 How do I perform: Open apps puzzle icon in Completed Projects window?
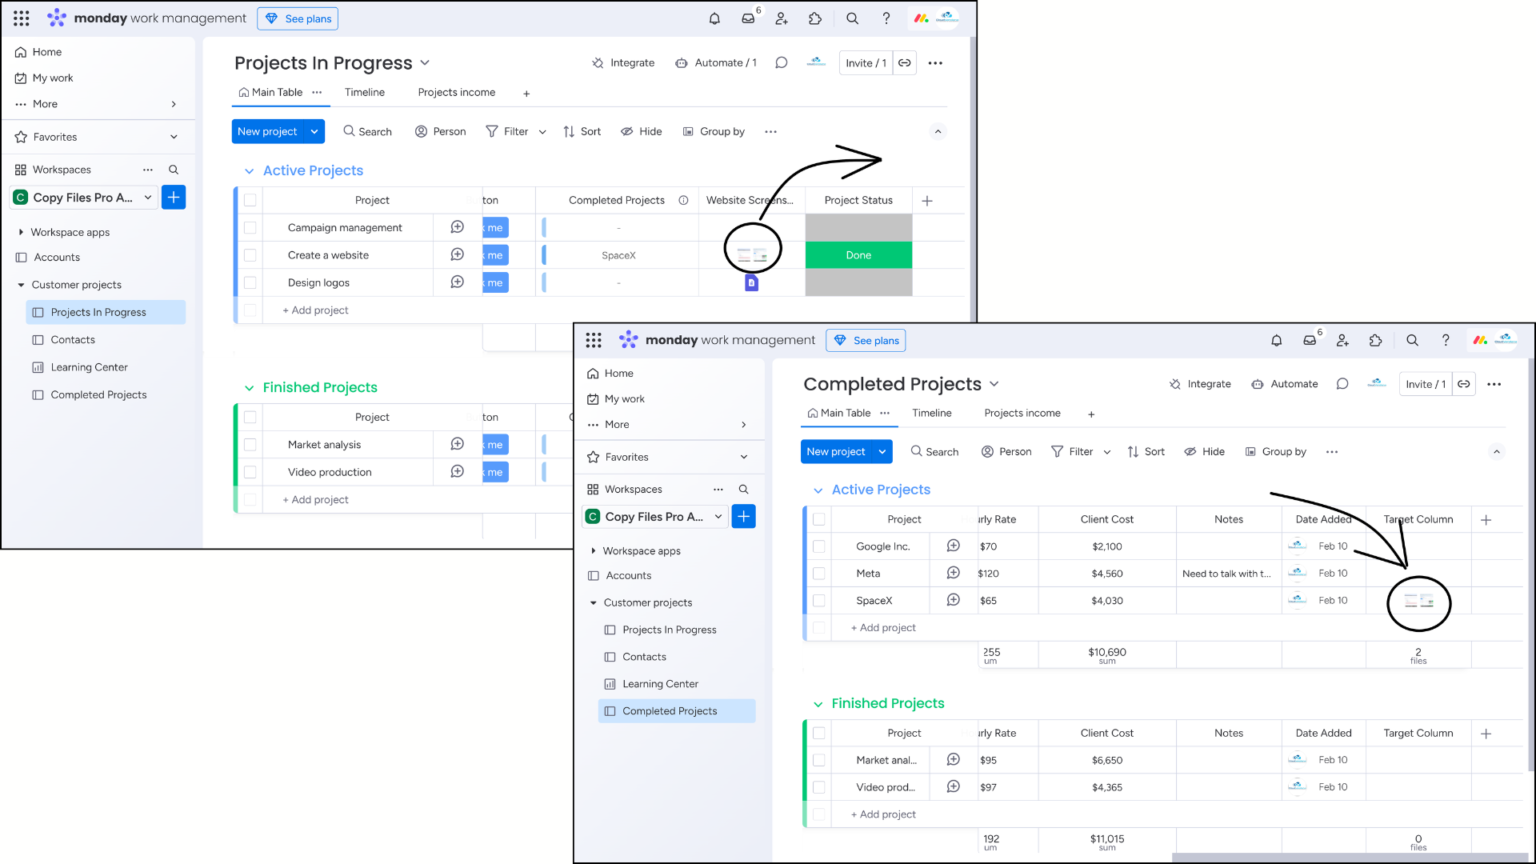1375,340
